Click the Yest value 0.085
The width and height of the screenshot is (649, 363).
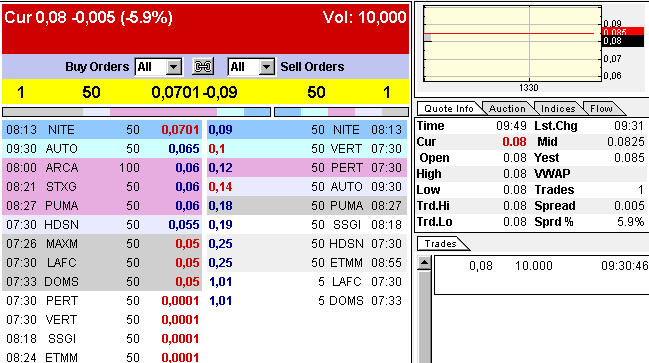(629, 158)
